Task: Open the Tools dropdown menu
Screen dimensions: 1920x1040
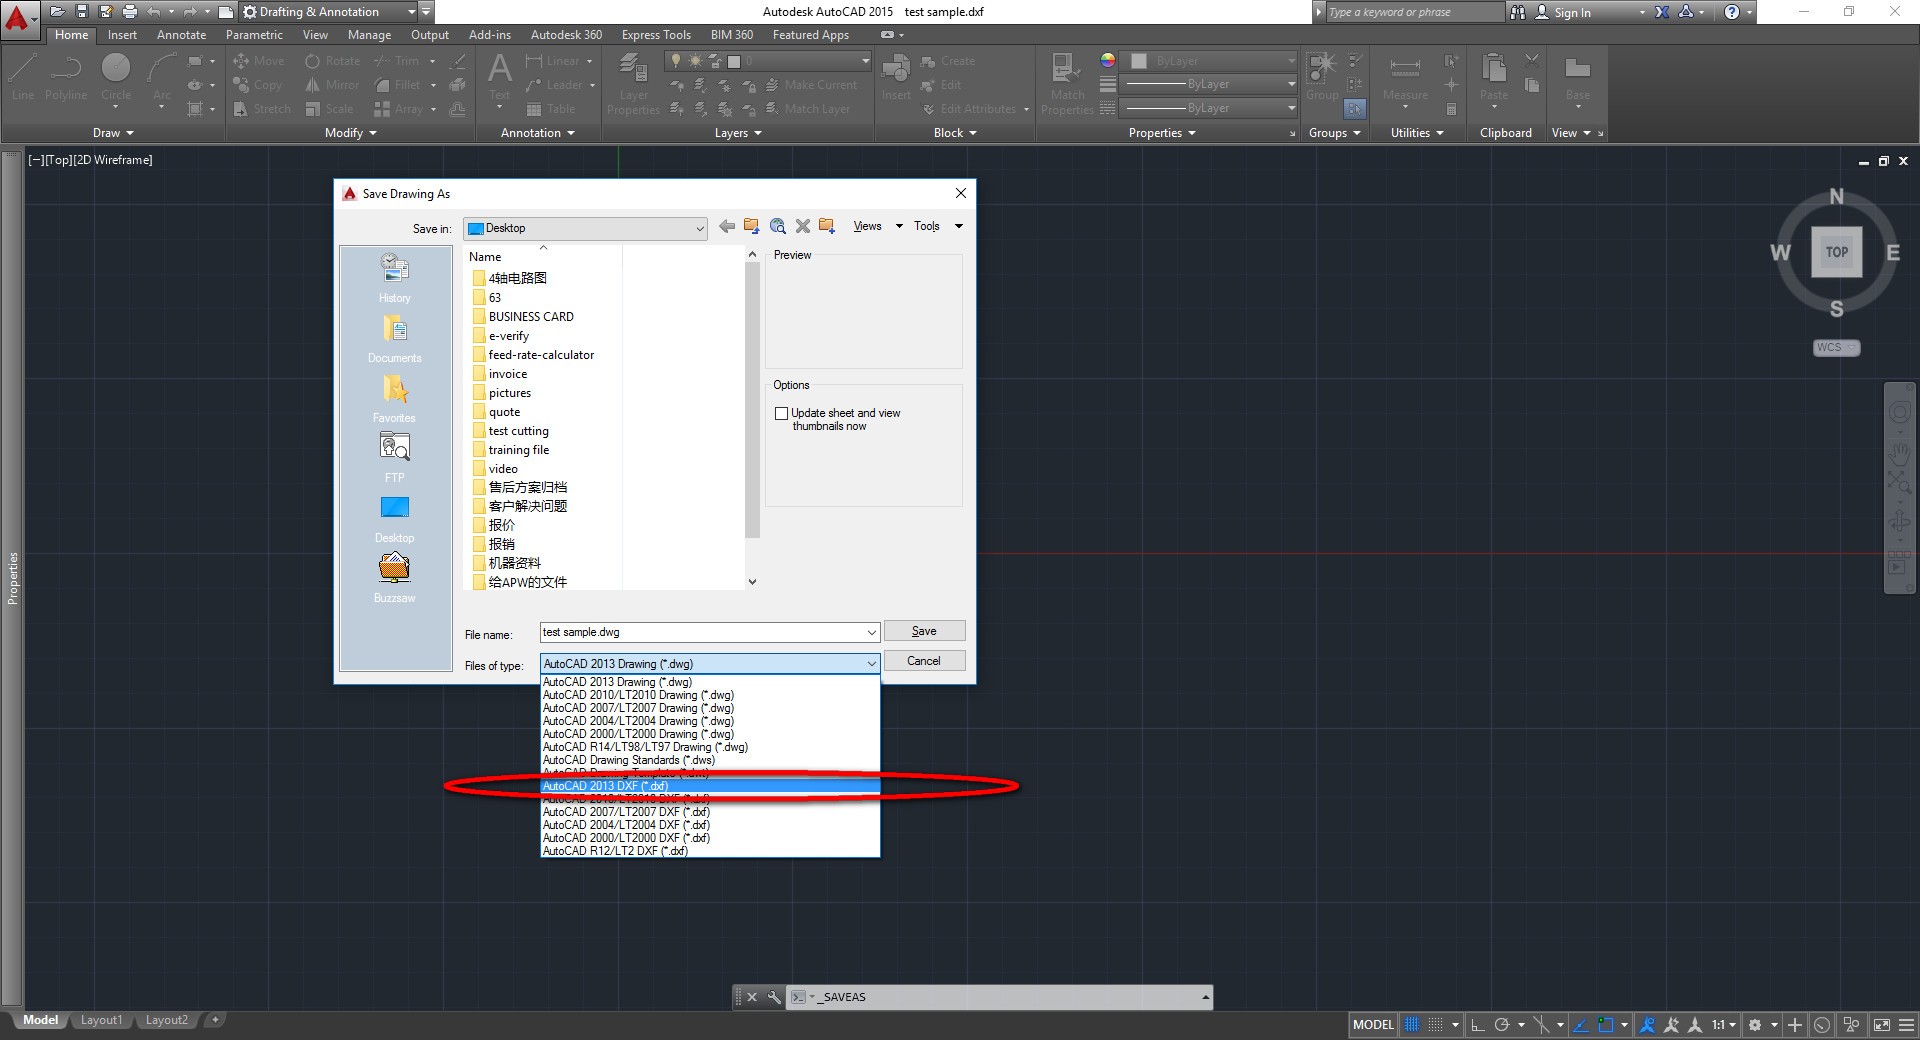Action: pos(938,226)
